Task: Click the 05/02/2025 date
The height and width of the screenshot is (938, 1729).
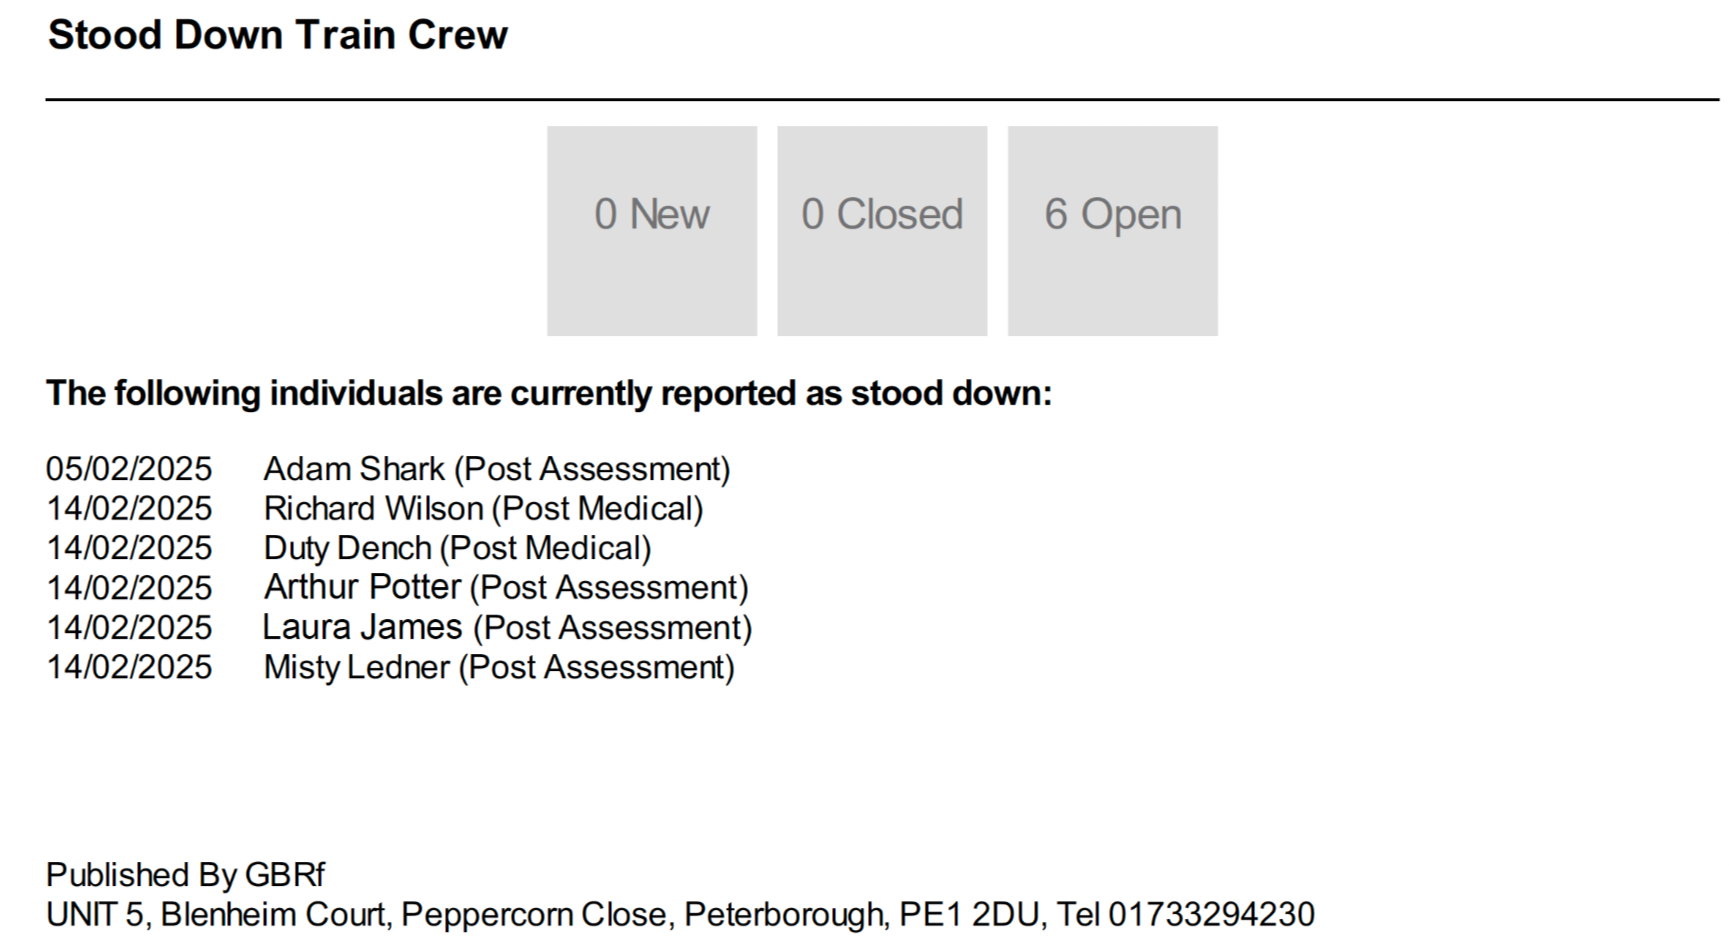Action: point(129,469)
